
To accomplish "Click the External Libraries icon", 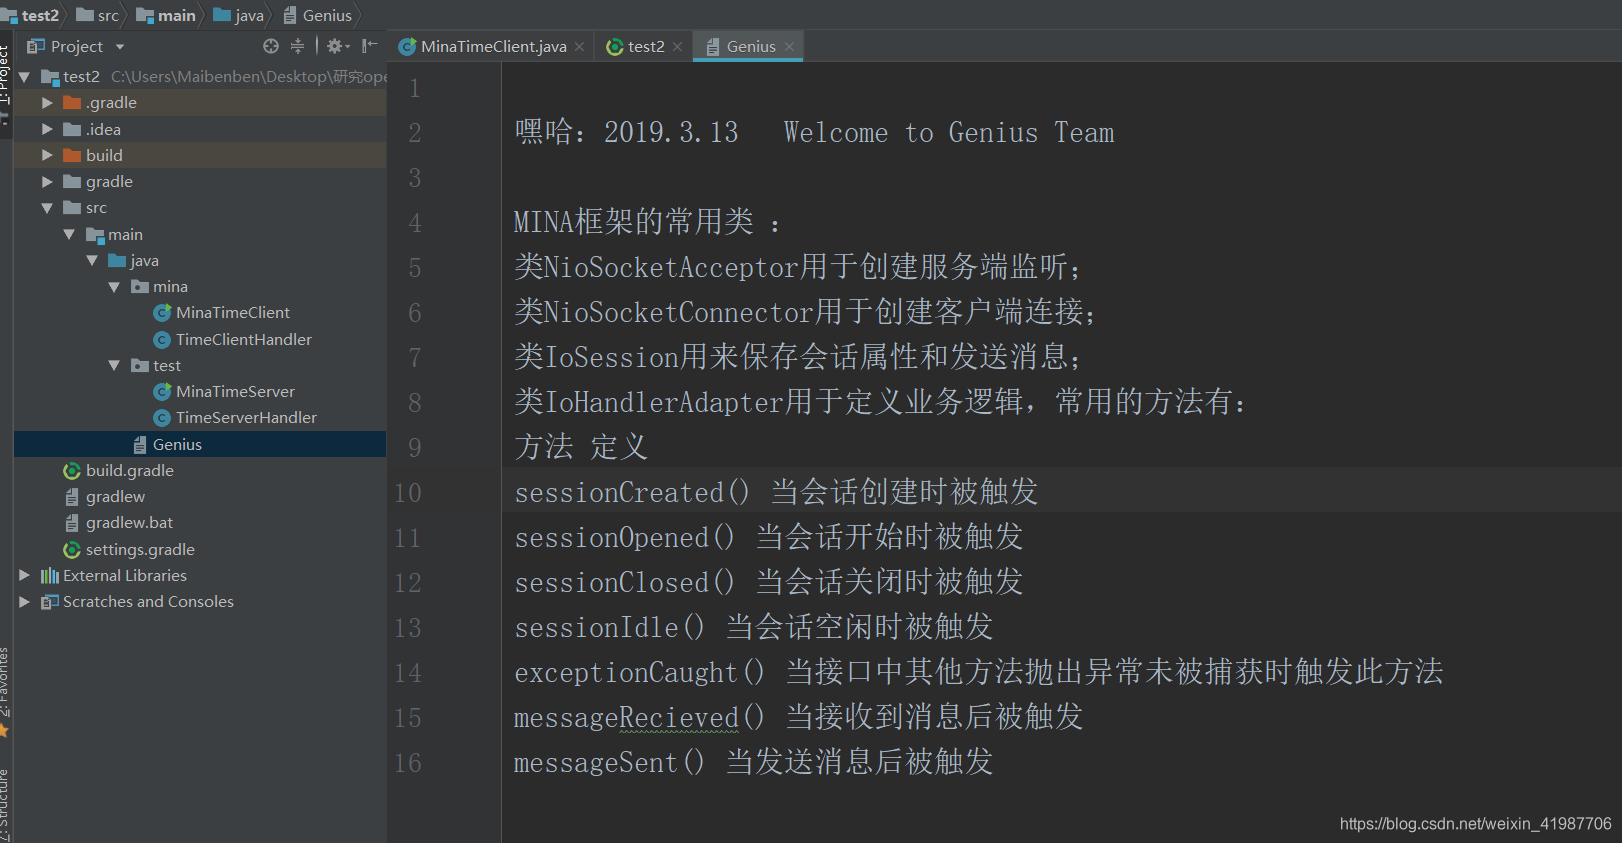I will click(50, 575).
